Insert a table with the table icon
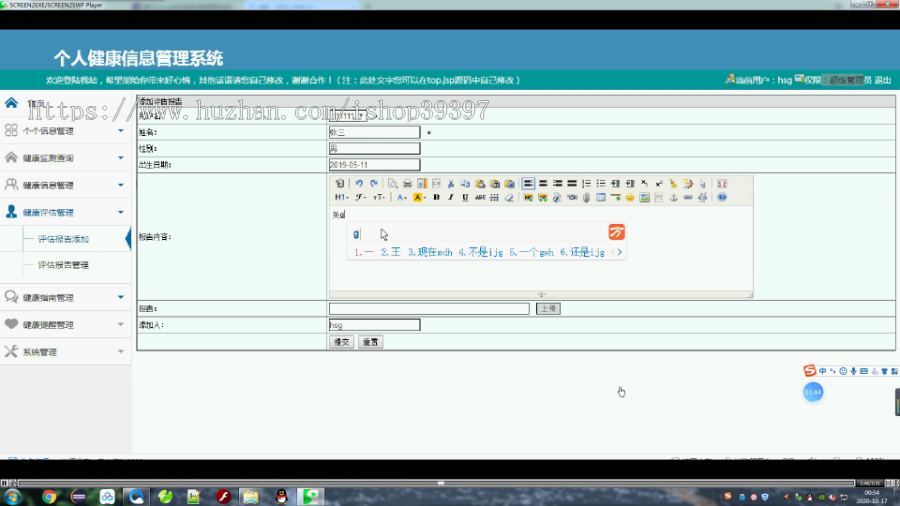Screen dimensions: 900x506 pyautogui.click(x=600, y=197)
